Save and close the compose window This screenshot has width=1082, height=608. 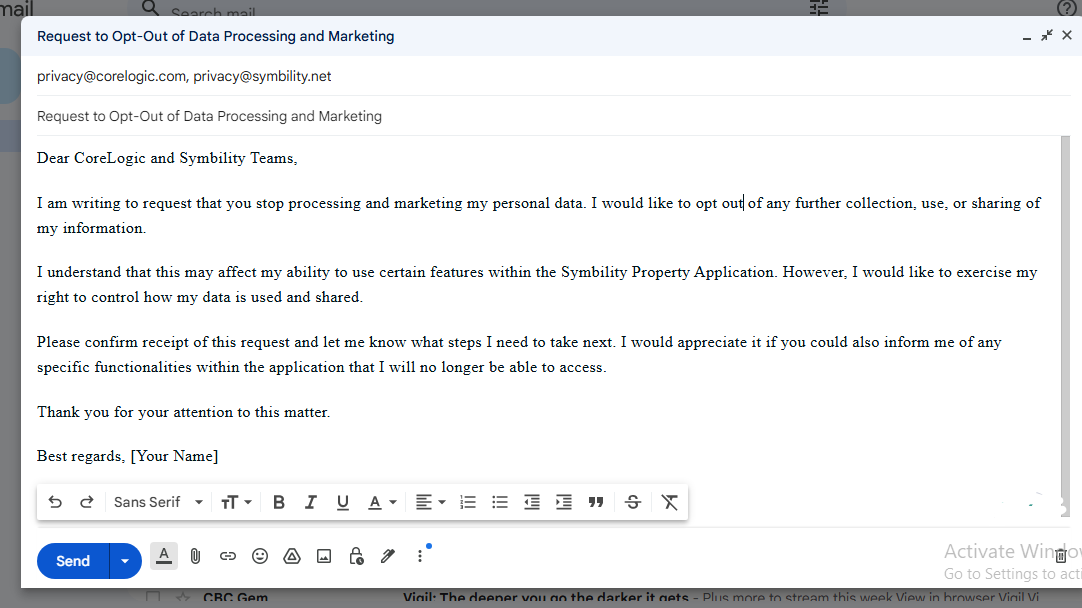[1067, 35]
